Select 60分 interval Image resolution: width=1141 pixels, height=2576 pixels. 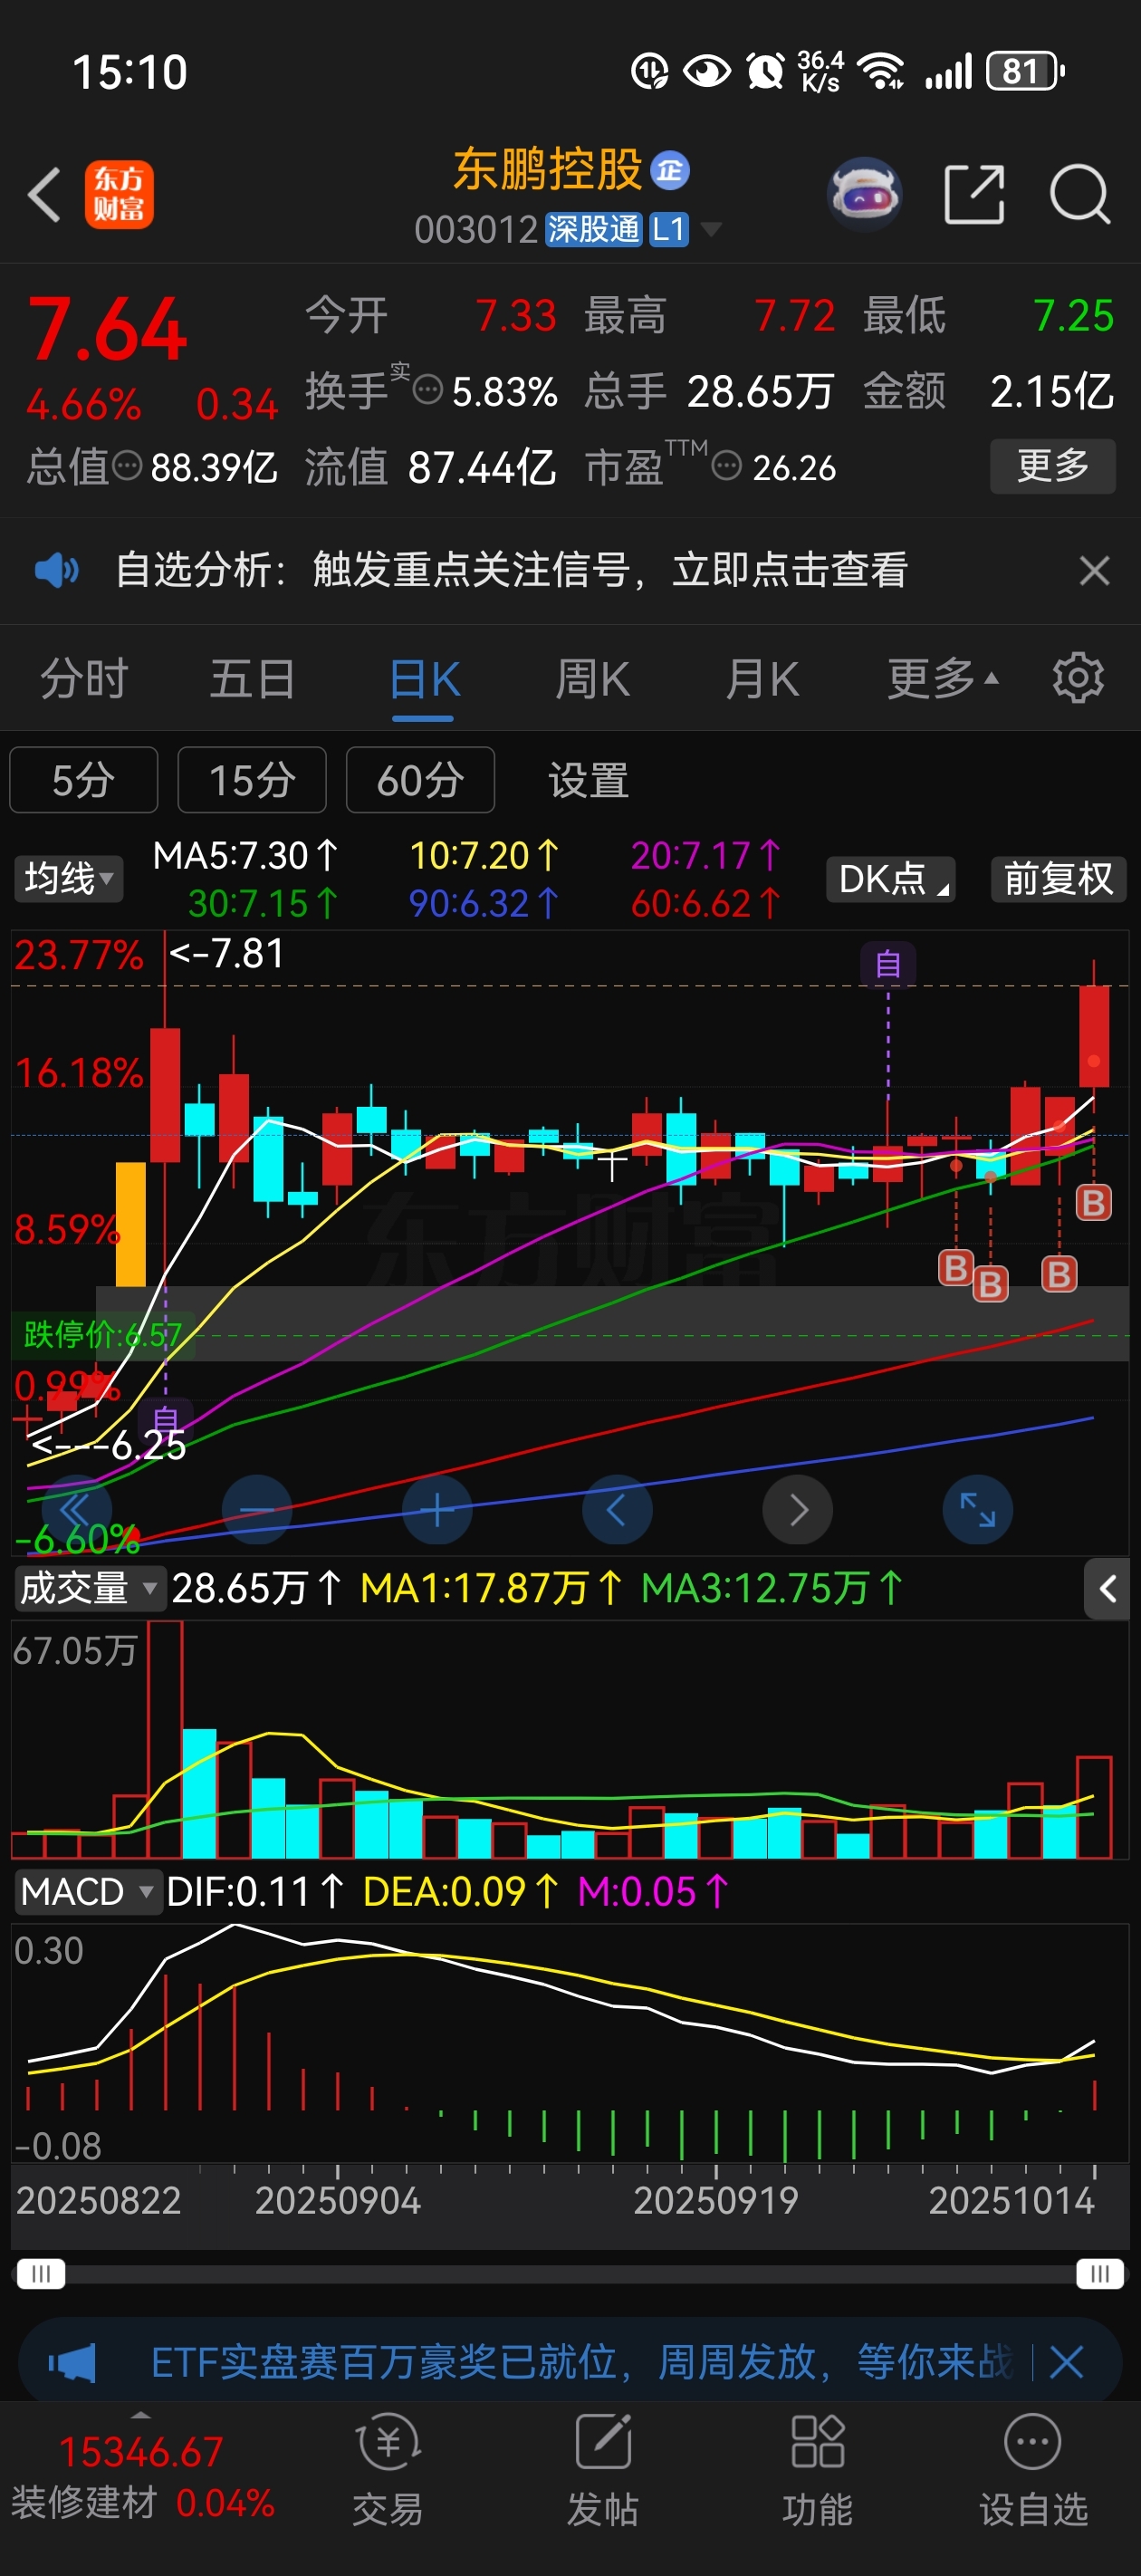[420, 780]
